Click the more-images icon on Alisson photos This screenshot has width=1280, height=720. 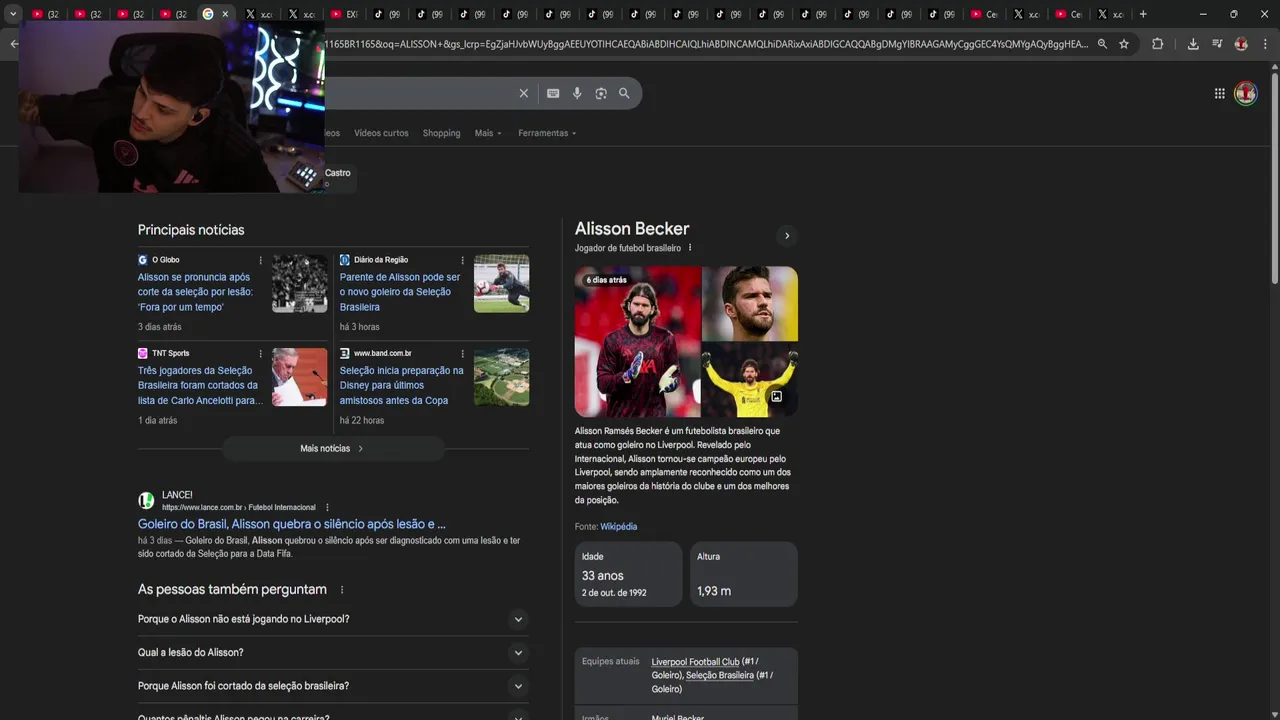776,397
